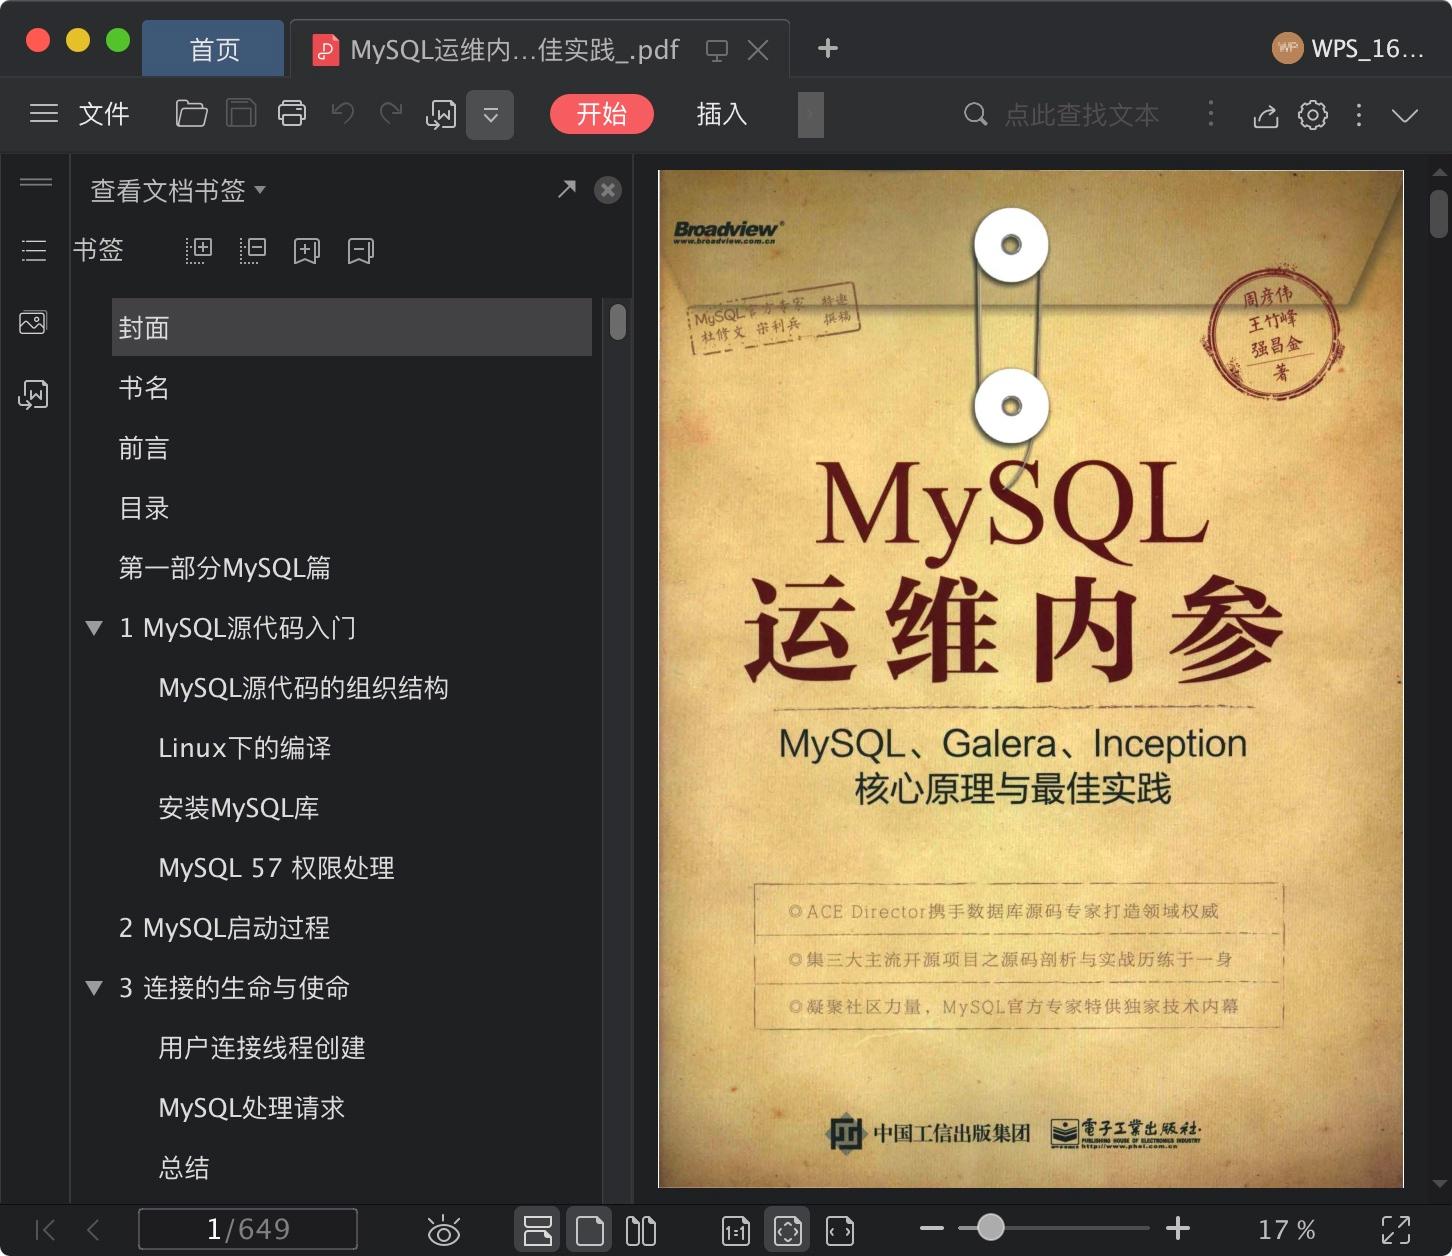The height and width of the screenshot is (1256, 1452).
Task: Close the MySQL pdf tab
Action: tap(758, 50)
